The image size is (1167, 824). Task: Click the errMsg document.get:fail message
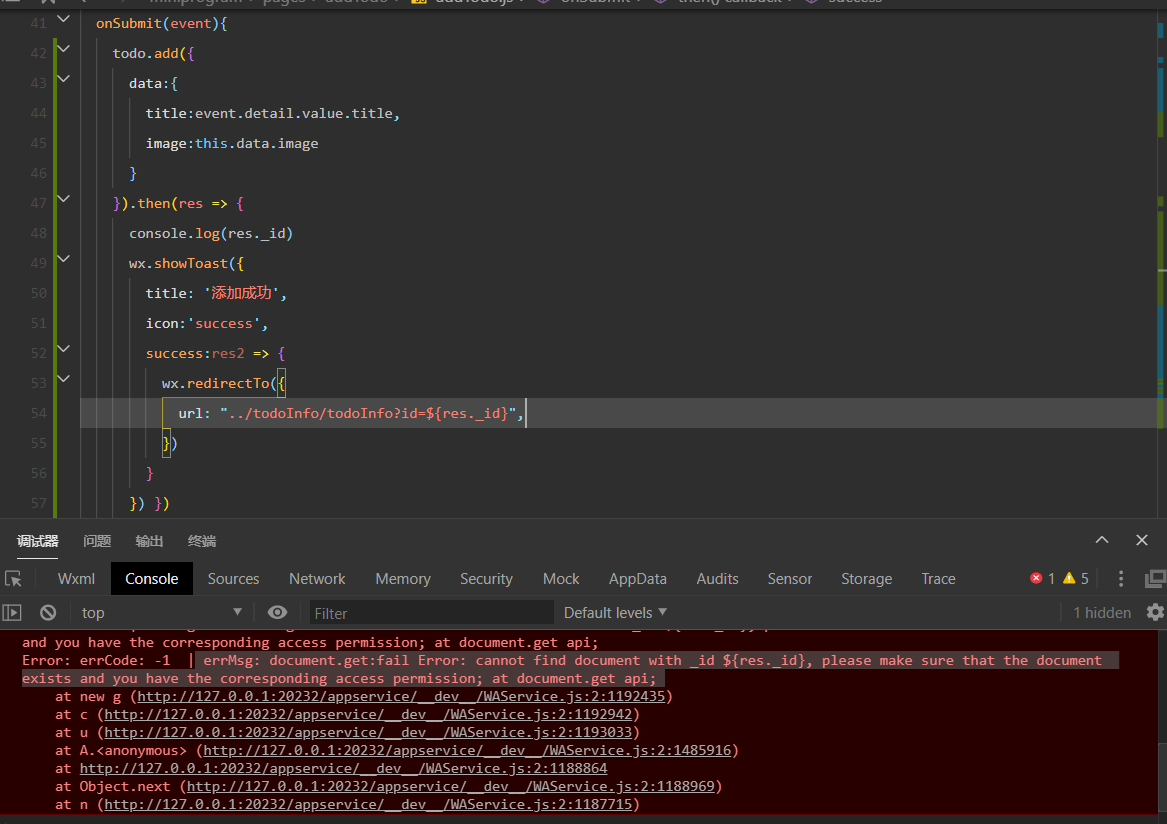(569, 669)
